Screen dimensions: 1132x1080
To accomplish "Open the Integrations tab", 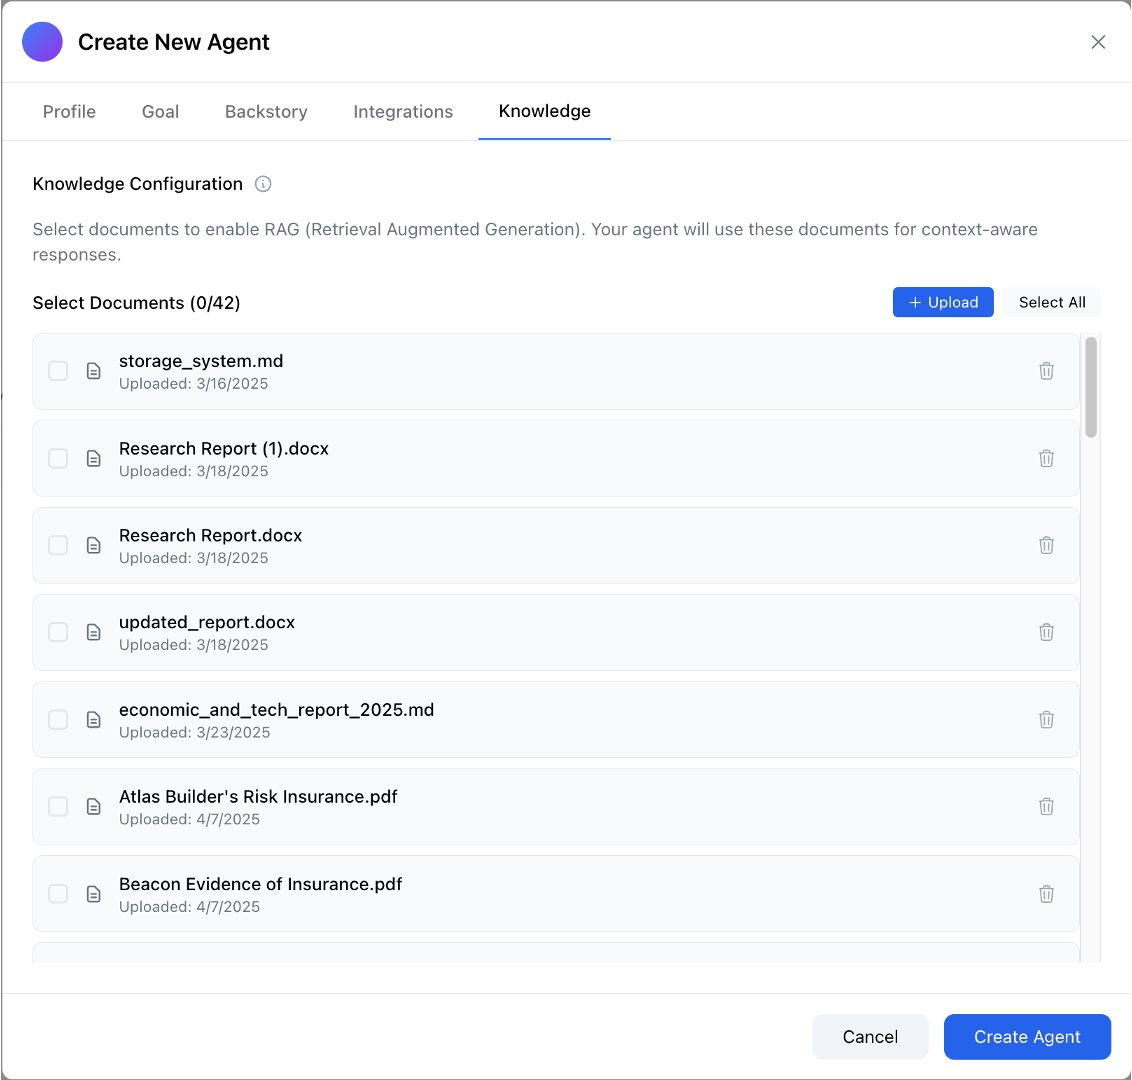I will (x=403, y=111).
